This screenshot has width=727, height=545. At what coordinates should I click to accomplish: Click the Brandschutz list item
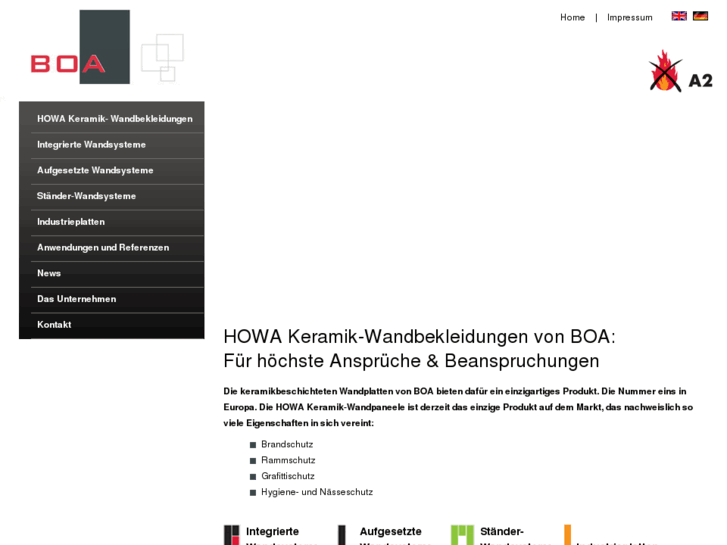click(287, 444)
